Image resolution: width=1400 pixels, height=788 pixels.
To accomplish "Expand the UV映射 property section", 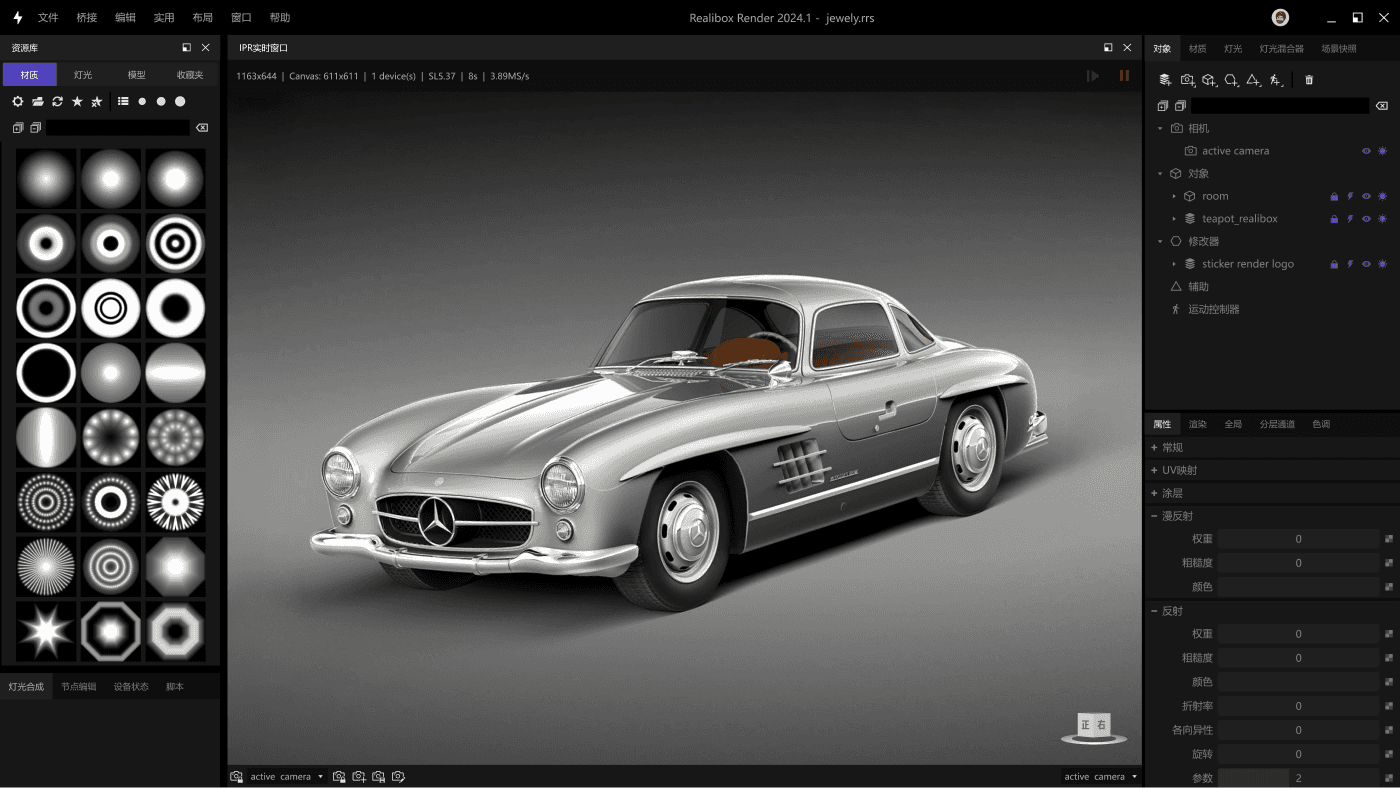I will tap(1154, 470).
